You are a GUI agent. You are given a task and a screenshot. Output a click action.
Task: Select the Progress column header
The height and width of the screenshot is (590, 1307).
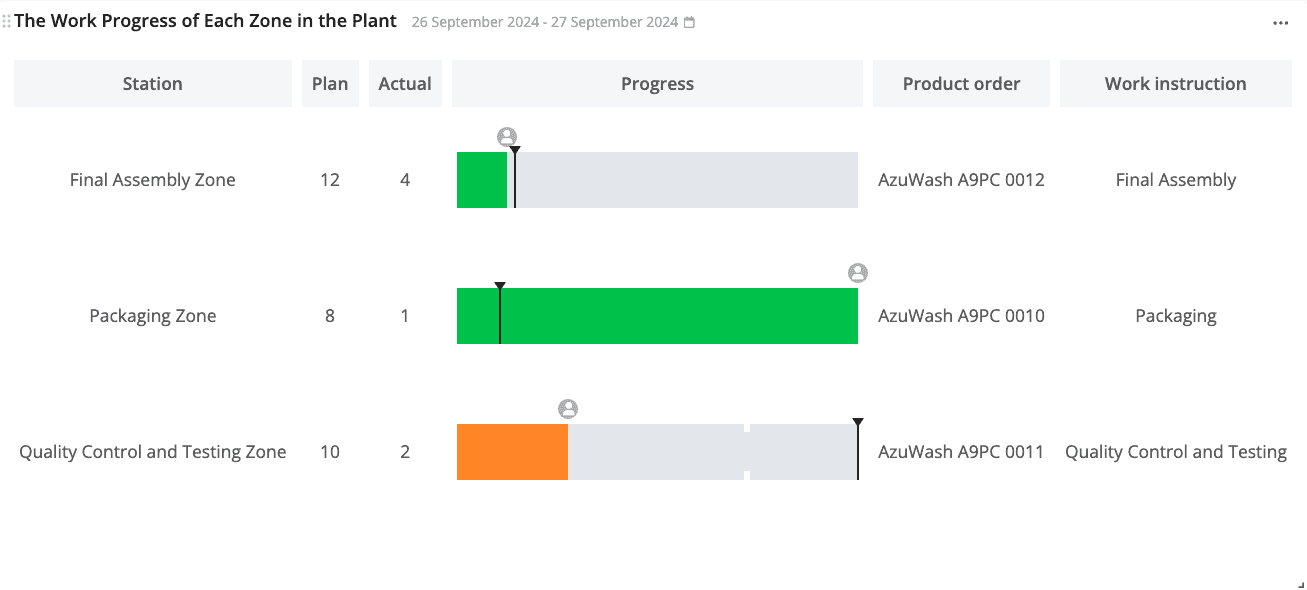[657, 84]
